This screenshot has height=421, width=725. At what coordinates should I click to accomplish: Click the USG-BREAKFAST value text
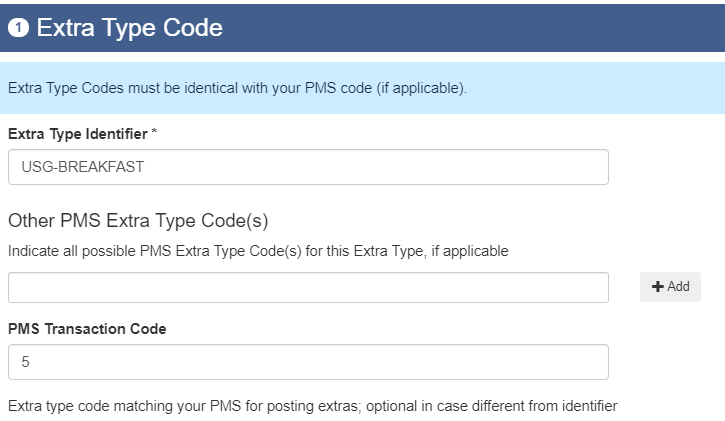click(83, 167)
